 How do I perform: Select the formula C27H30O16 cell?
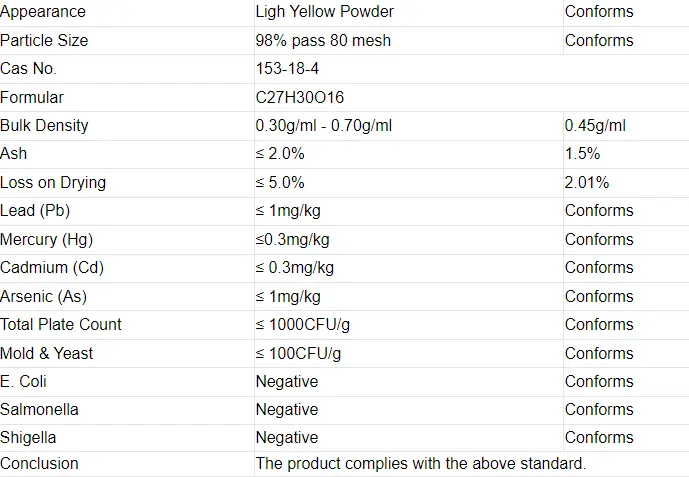pos(300,97)
